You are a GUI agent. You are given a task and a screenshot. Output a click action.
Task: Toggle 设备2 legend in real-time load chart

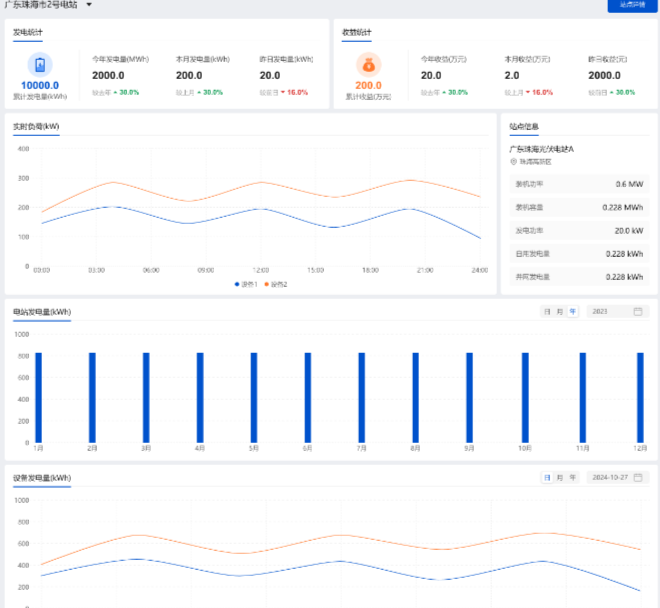[275, 284]
